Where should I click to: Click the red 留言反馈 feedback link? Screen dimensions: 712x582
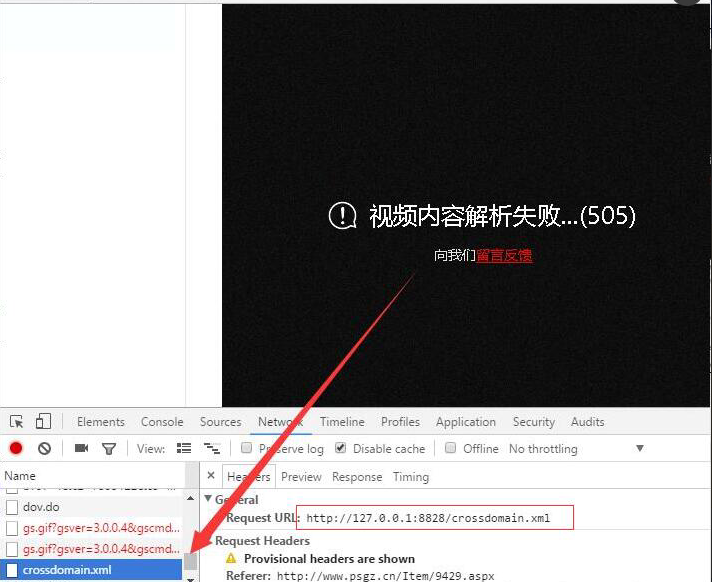pyautogui.click(x=504, y=256)
